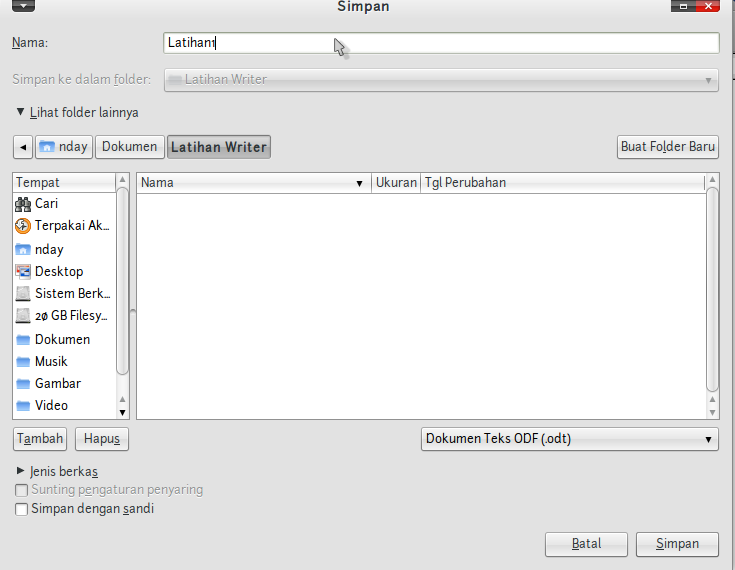This screenshot has width=735, height=570.
Task: Select the Desktop label in places
Action: tap(59, 272)
